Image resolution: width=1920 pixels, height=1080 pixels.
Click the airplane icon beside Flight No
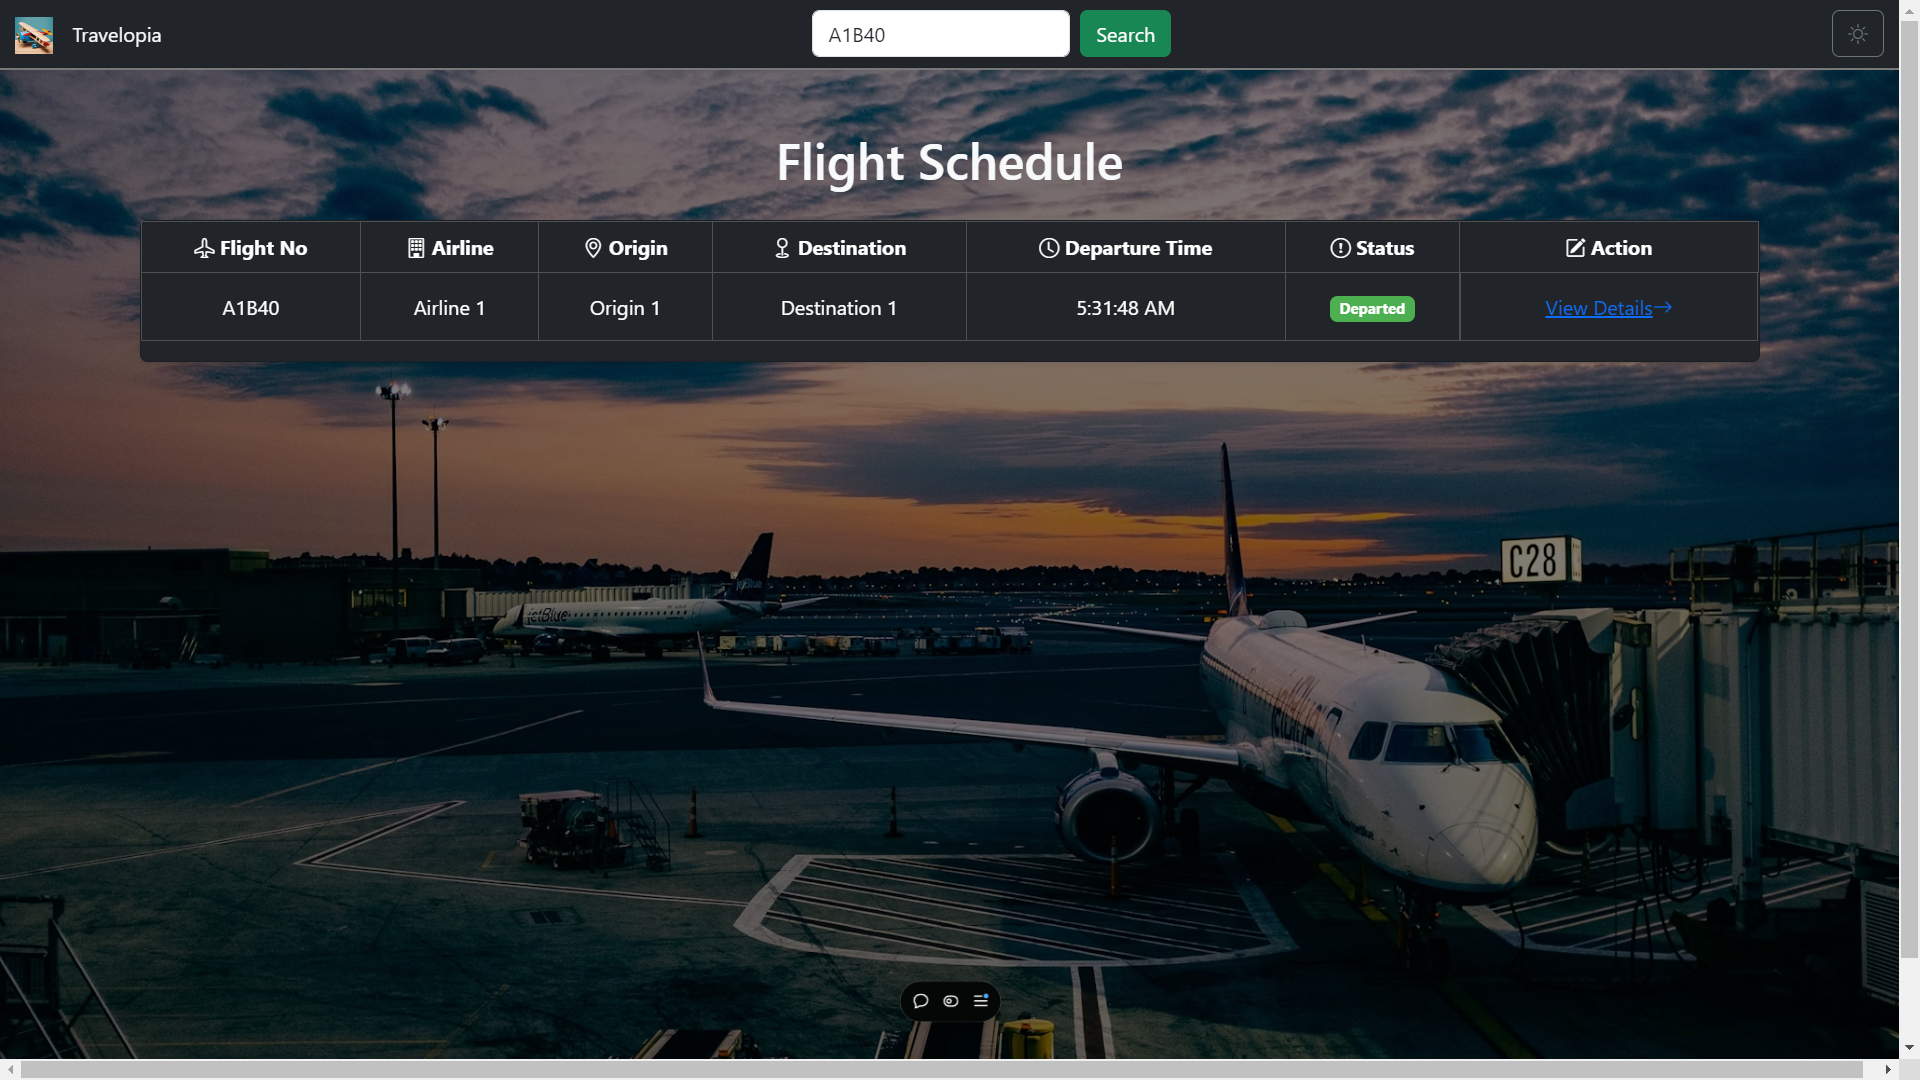204,248
